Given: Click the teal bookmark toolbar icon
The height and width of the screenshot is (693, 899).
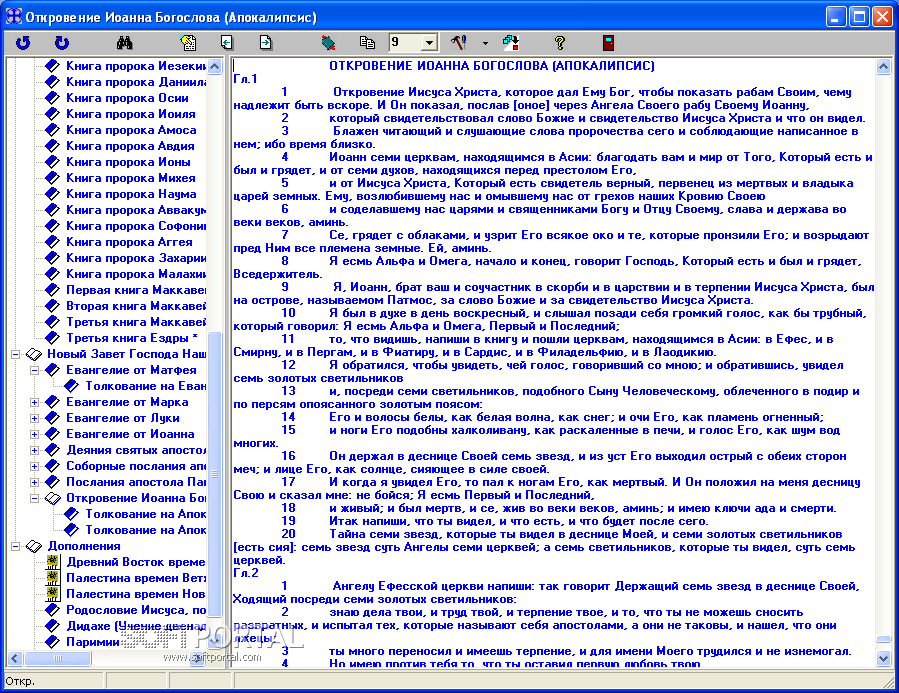Looking at the screenshot, I should pos(328,42).
